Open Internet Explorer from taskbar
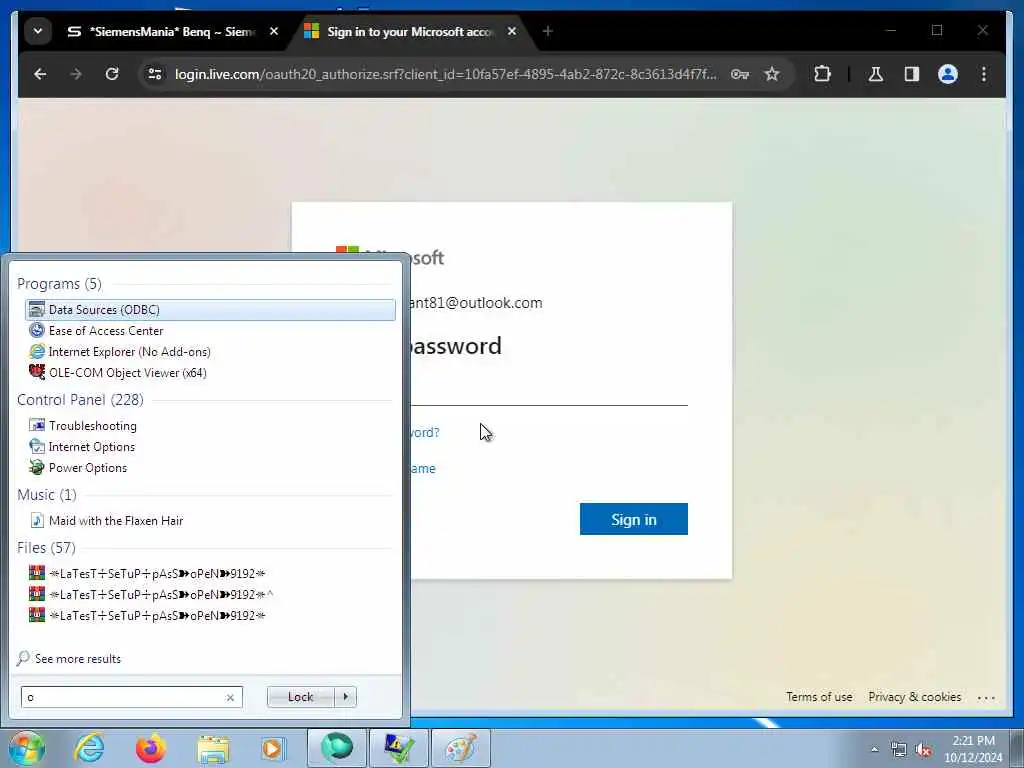The width and height of the screenshot is (1024, 768). [x=89, y=748]
